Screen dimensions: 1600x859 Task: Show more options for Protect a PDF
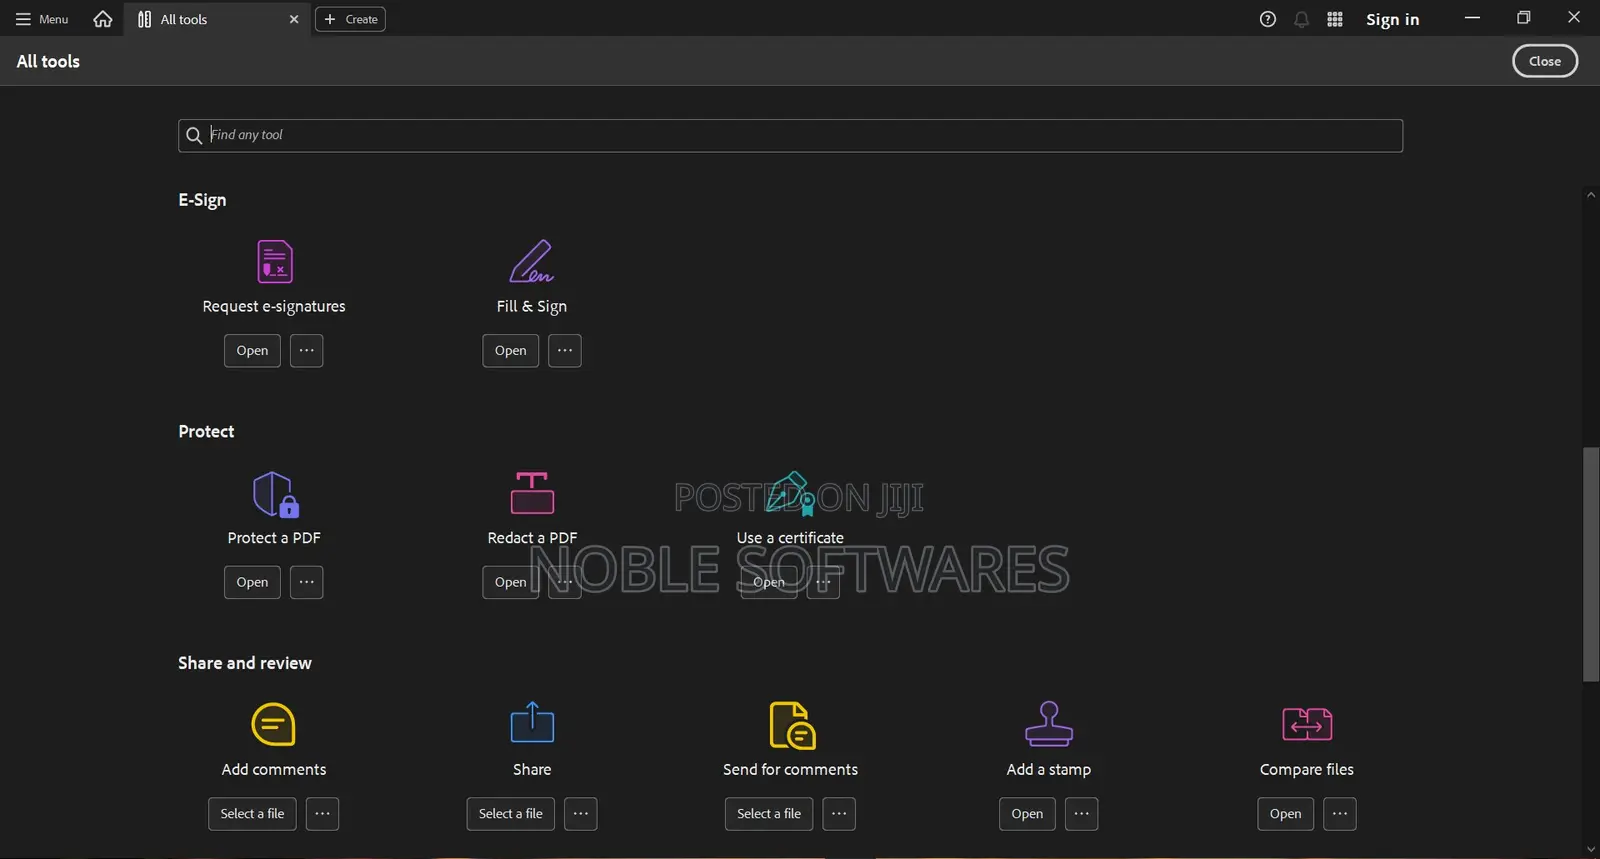click(307, 582)
